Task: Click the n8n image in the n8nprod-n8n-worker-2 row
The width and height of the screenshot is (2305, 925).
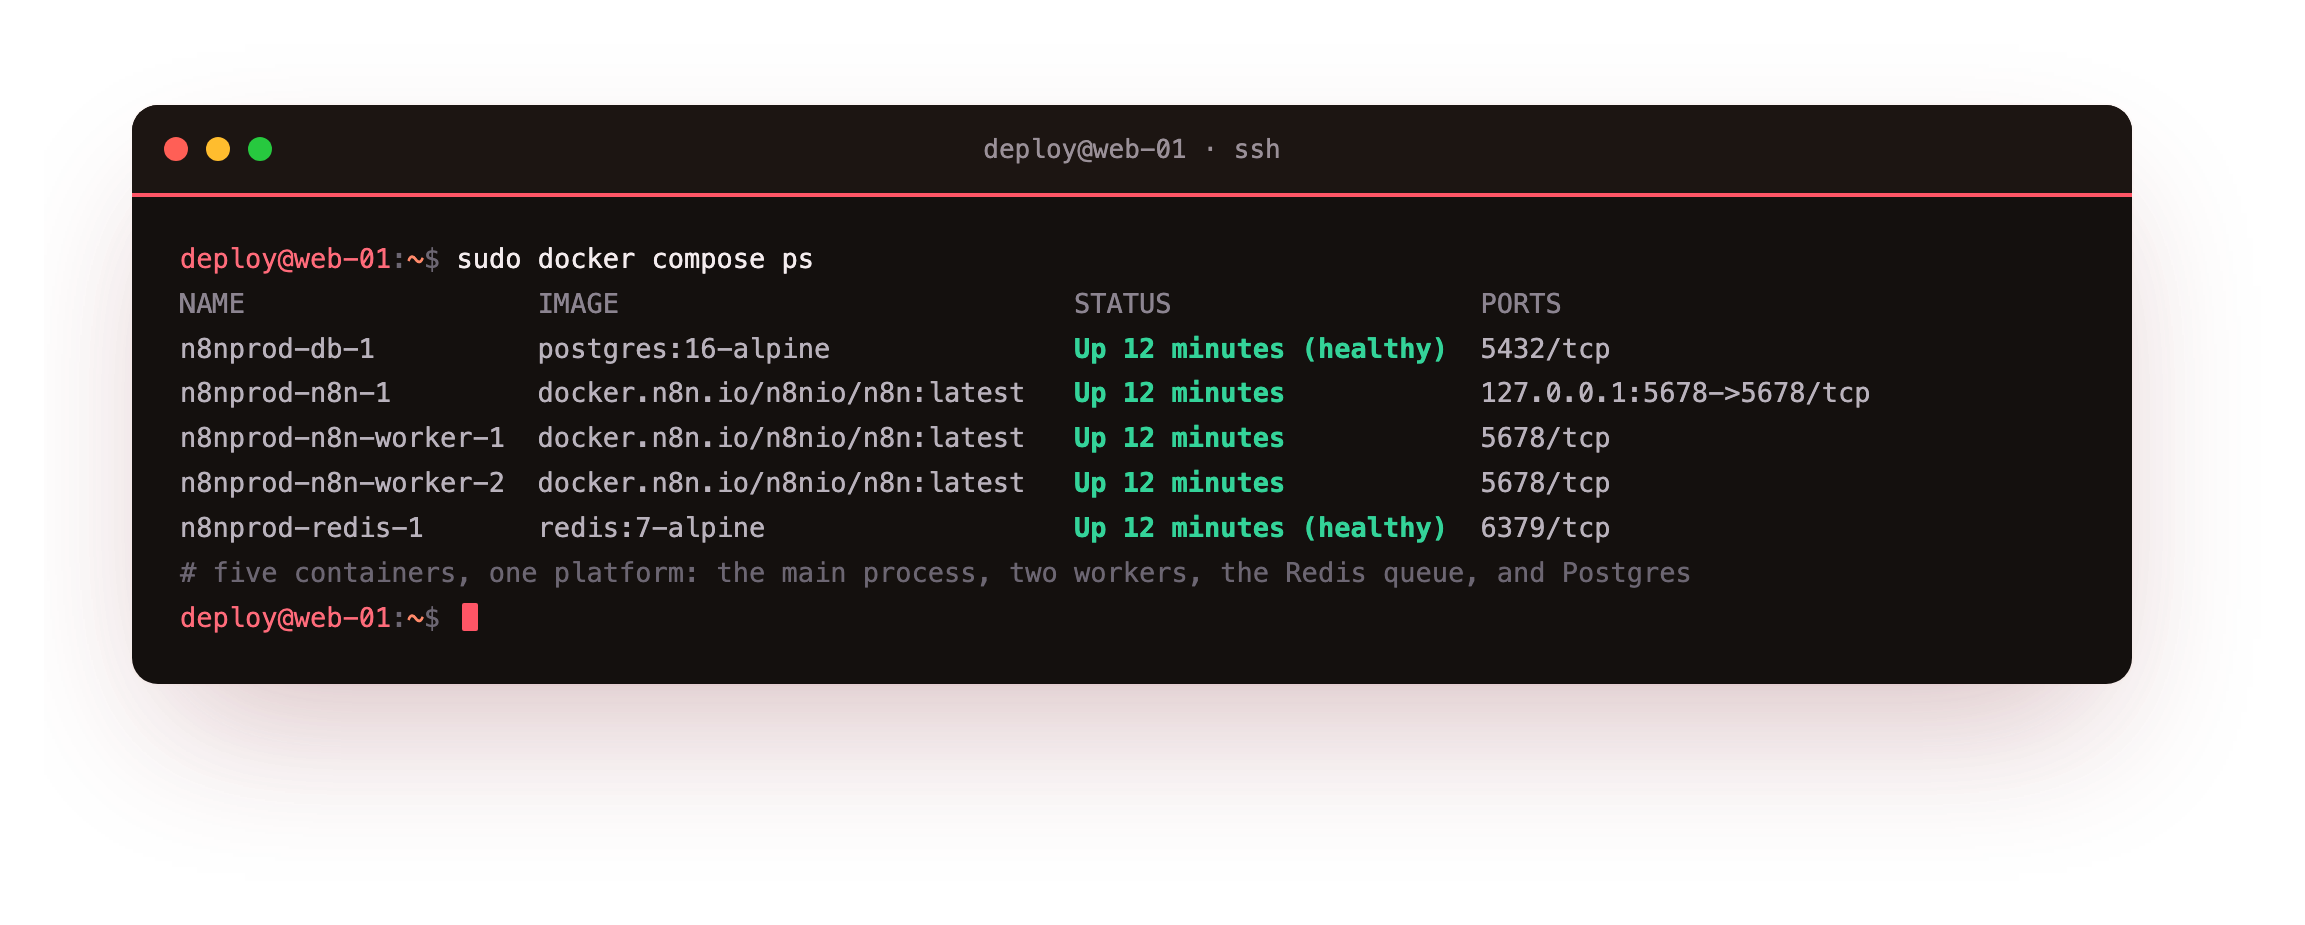Action: (x=781, y=483)
